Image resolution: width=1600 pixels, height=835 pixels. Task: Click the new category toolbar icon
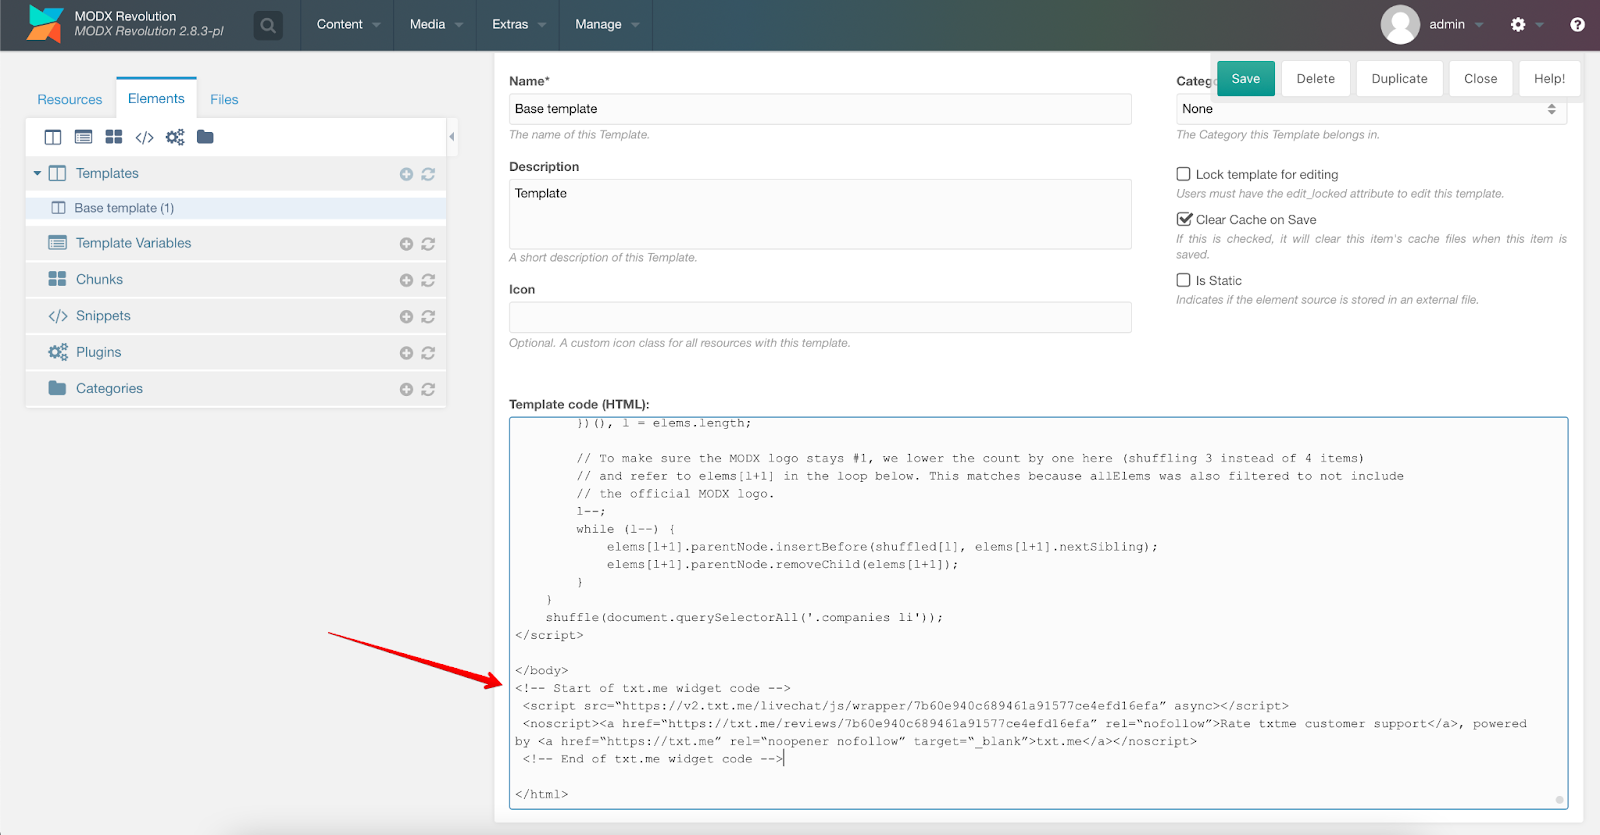(205, 137)
